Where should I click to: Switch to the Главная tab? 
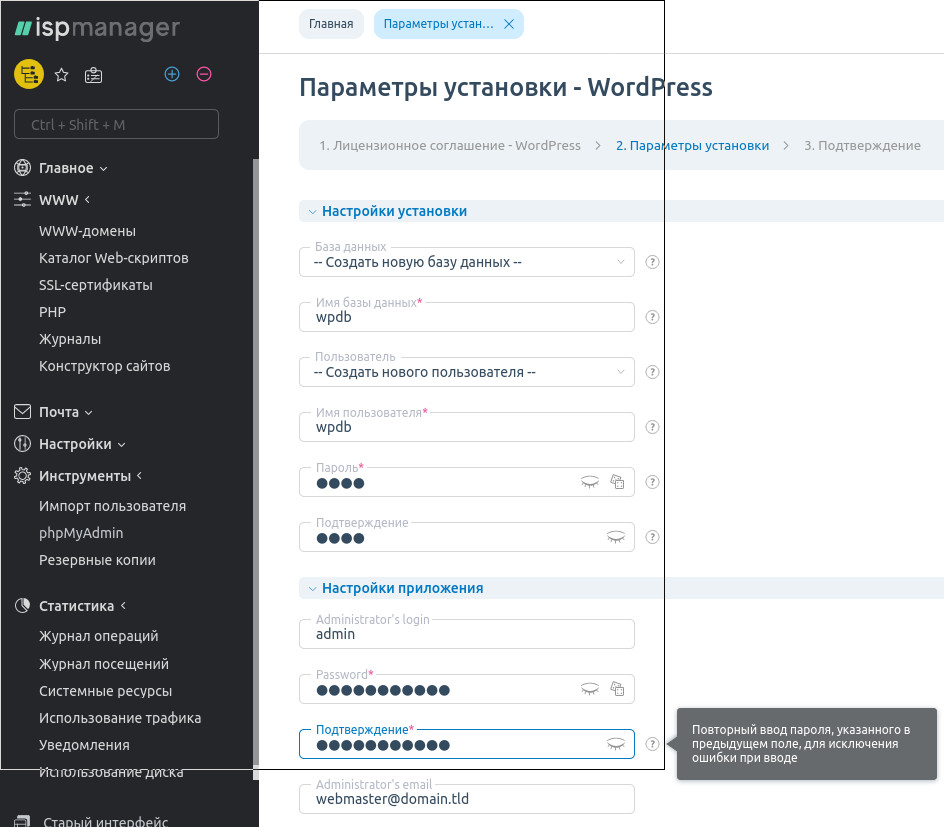click(331, 24)
